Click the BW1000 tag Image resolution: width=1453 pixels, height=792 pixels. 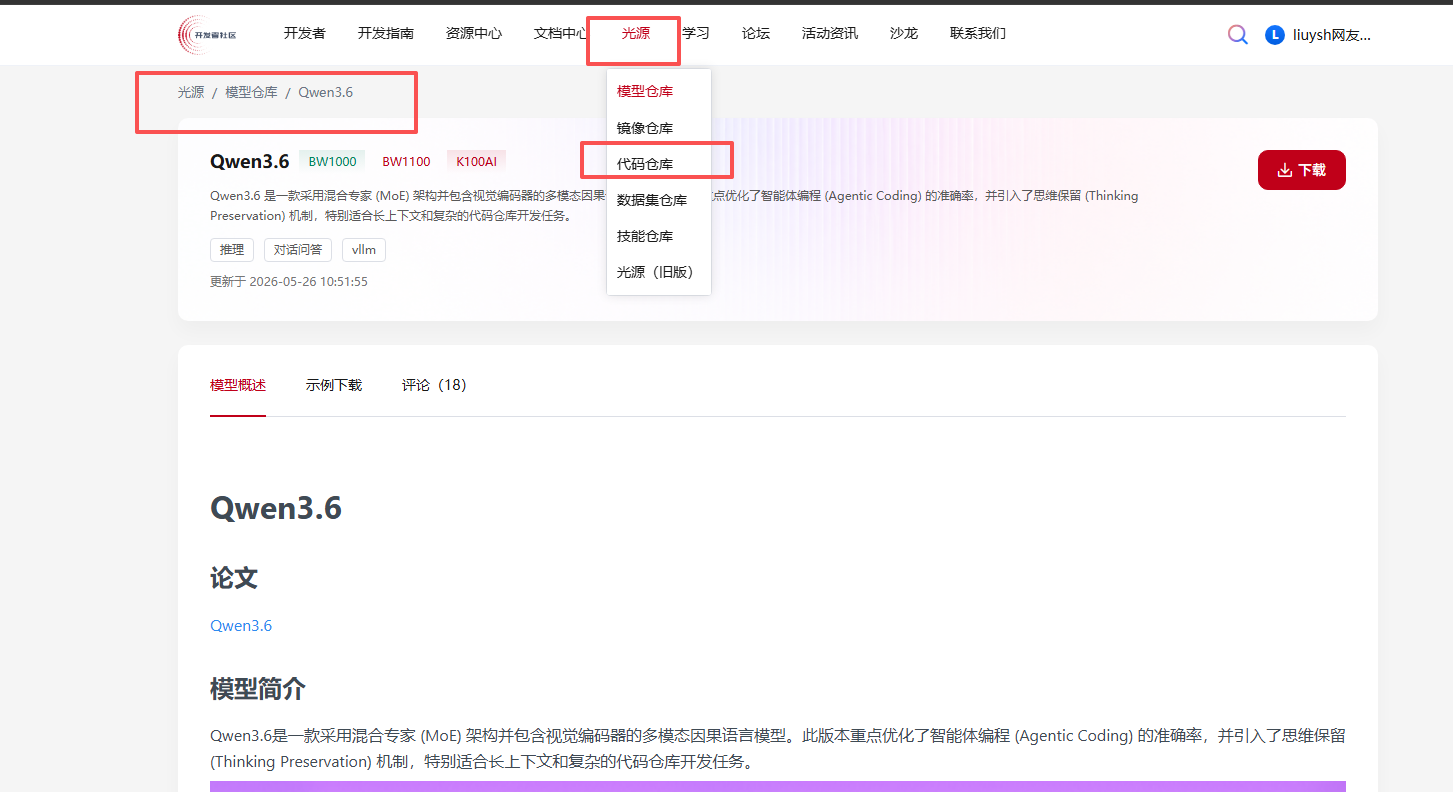tap(332, 161)
